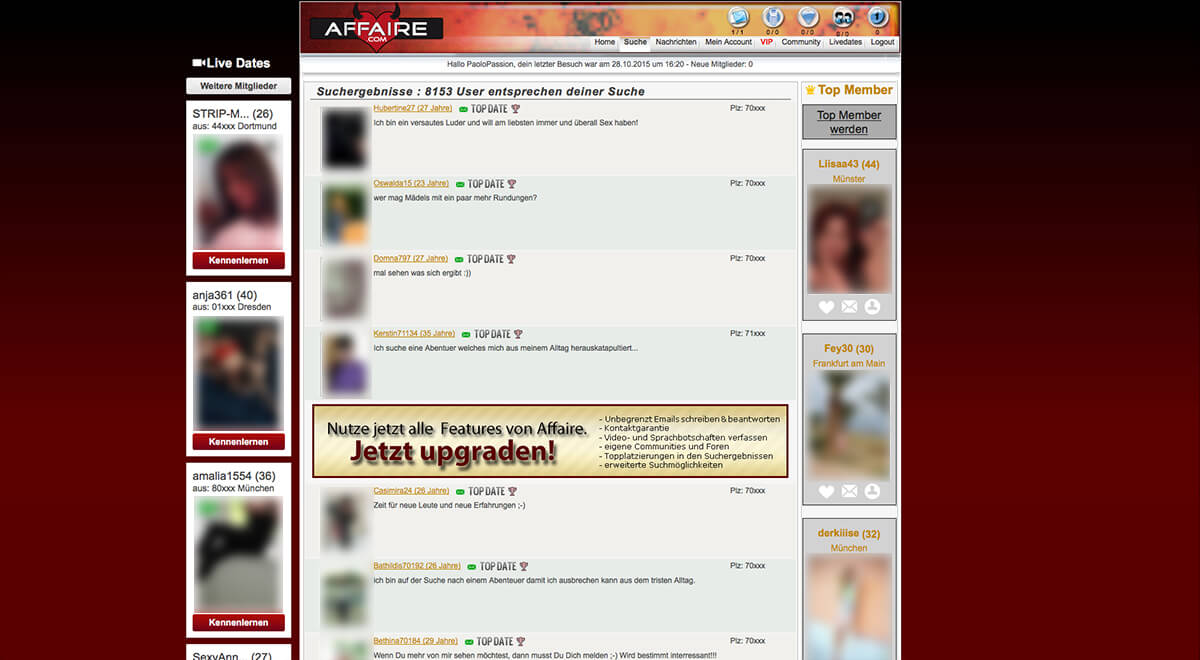Open the Livedates tab

coord(846,43)
